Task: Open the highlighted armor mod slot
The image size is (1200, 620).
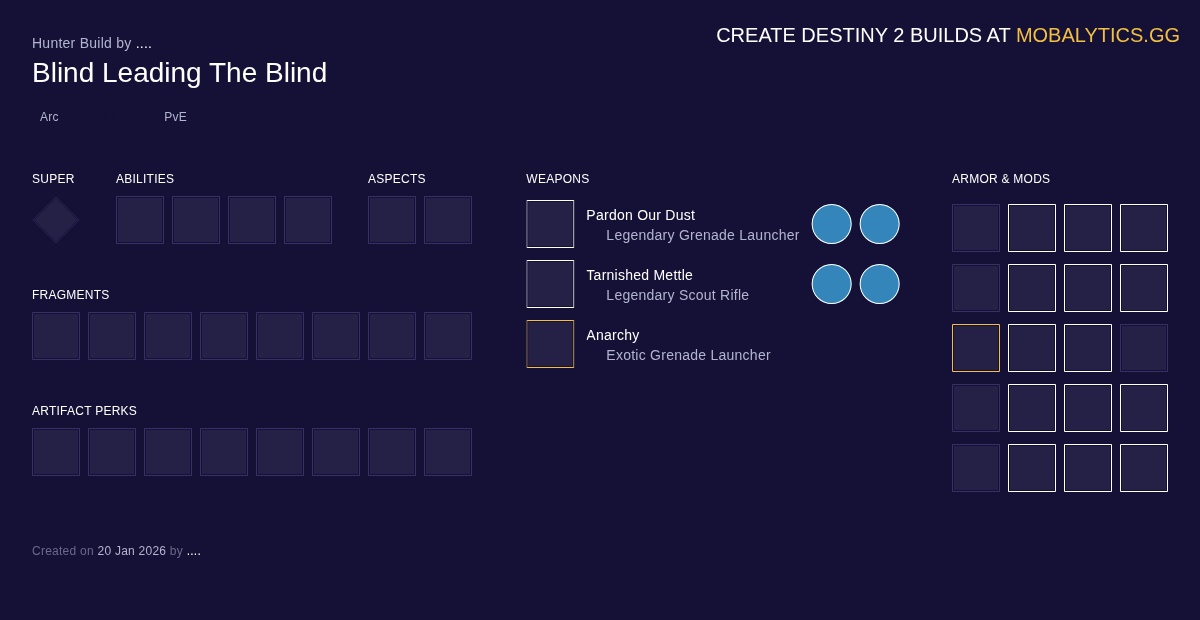Action: pos(976,348)
